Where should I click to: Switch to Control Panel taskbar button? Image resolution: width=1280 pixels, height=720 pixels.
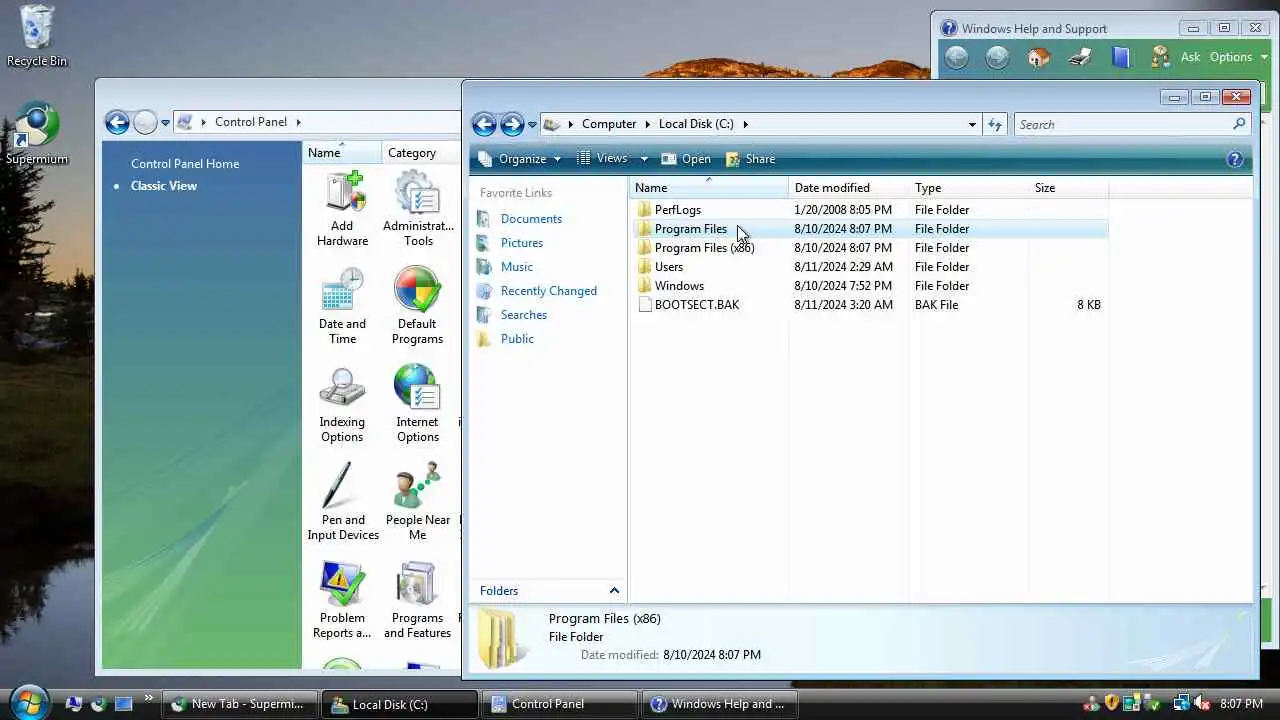point(560,704)
